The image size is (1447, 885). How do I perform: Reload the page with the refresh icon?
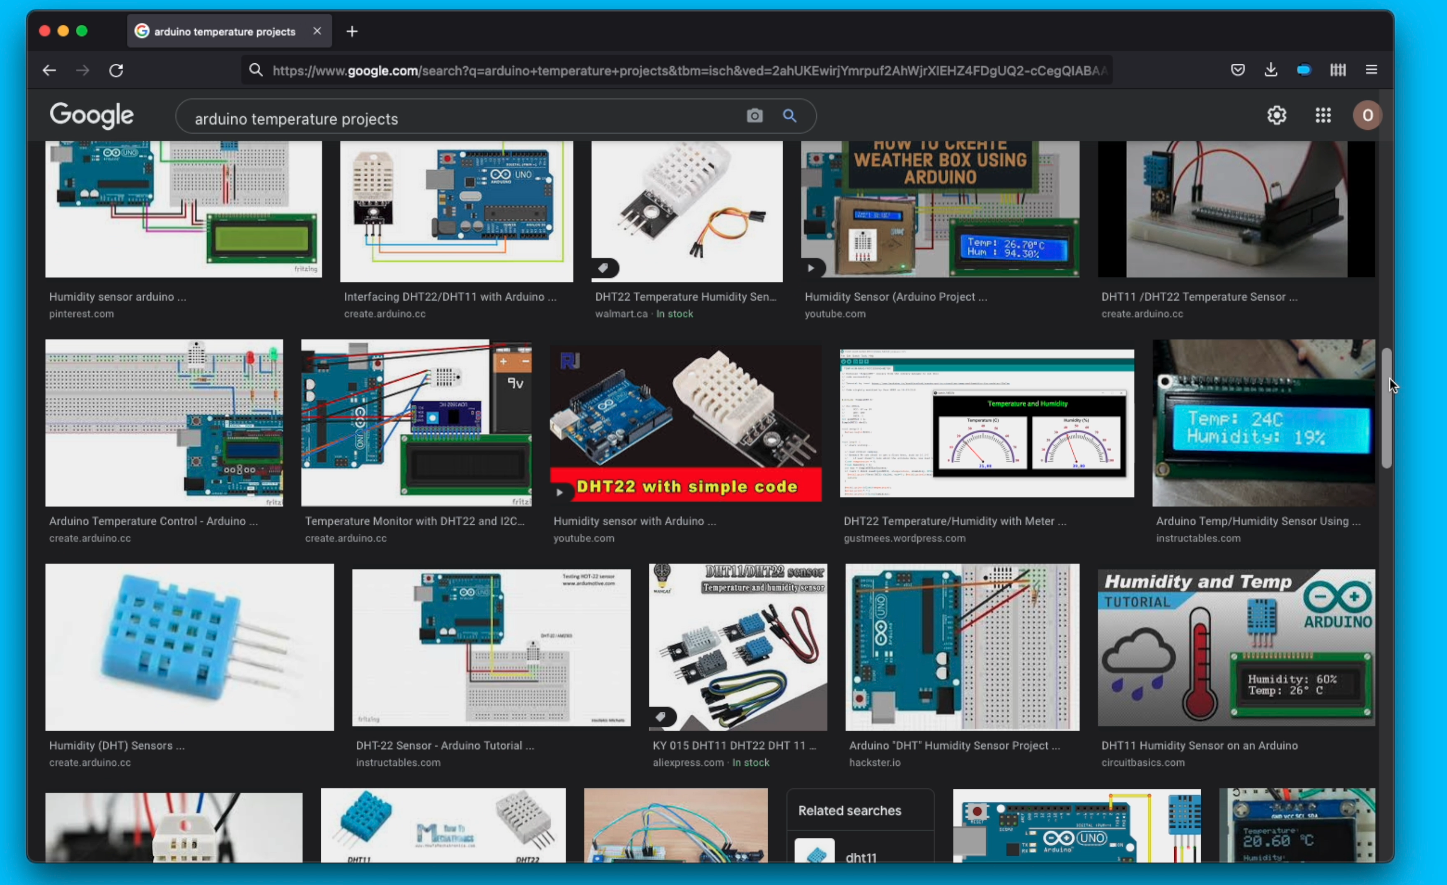(116, 70)
